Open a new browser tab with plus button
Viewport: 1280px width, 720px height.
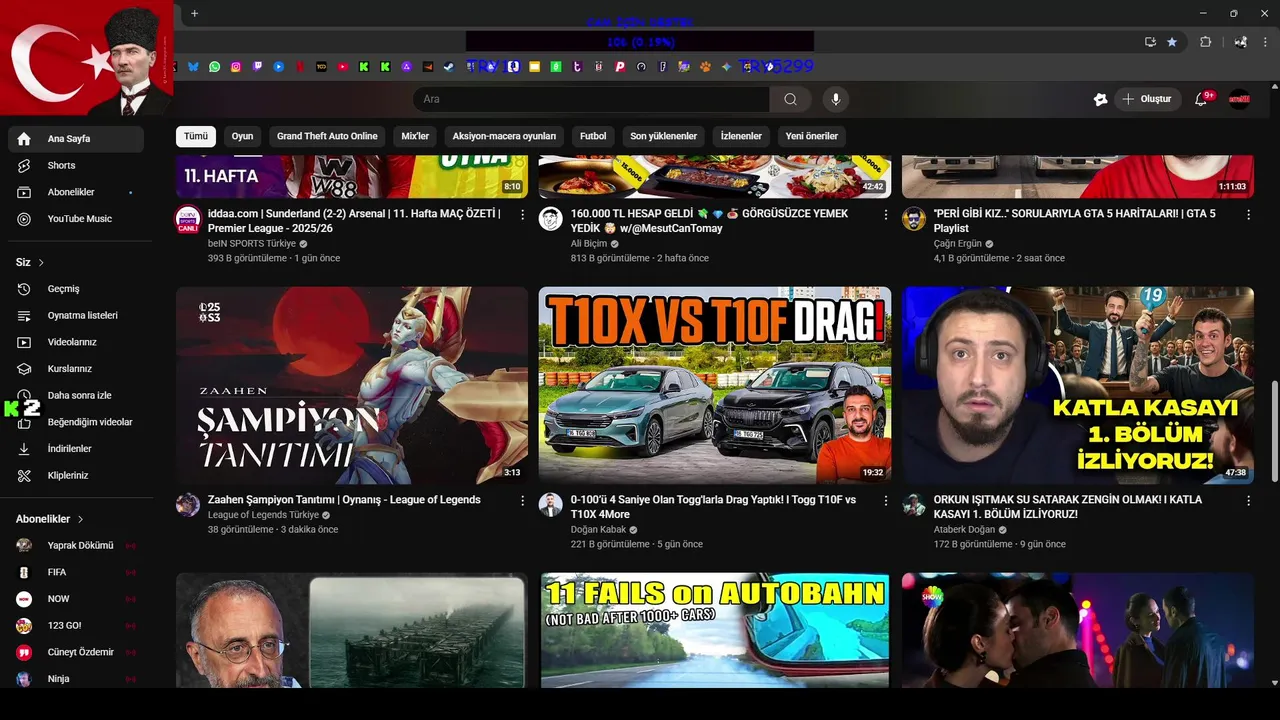pyautogui.click(x=194, y=13)
